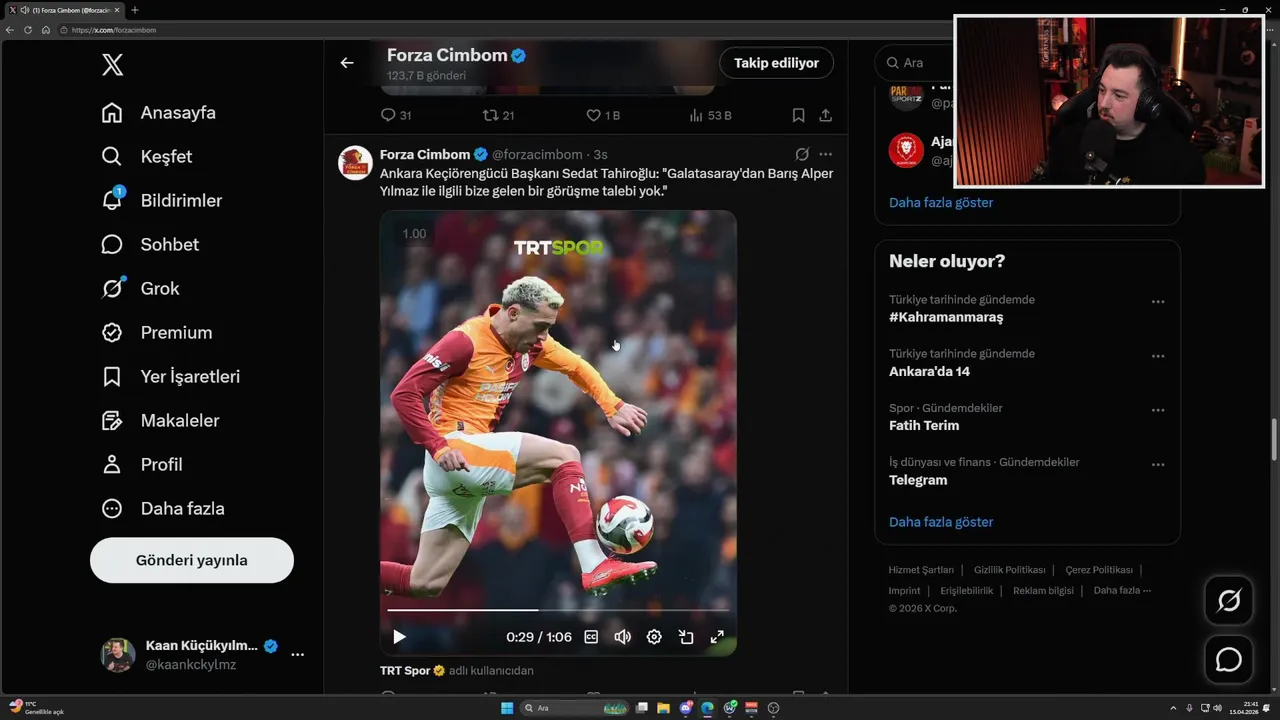The image size is (1280, 720).
Task: Go back with the header arrow
Action: [x=347, y=63]
